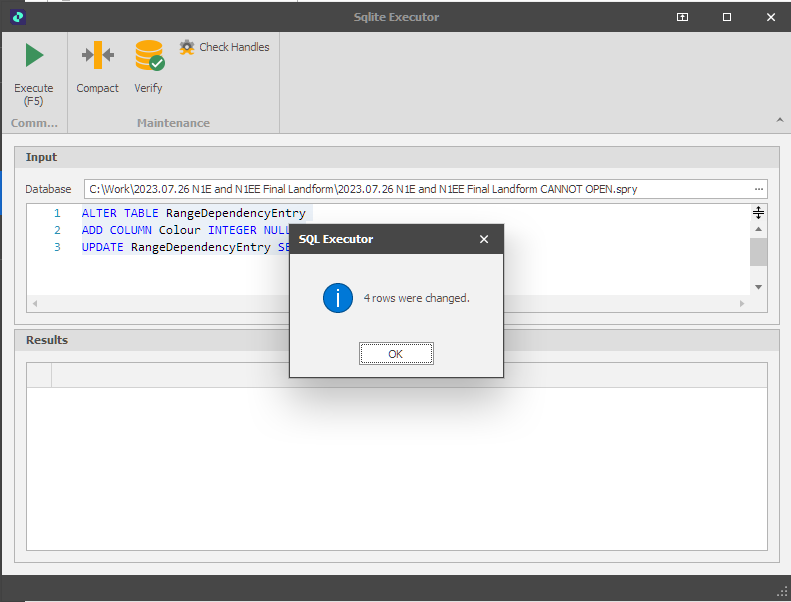791x602 pixels.
Task: Click the editor split handle icon
Action: (x=758, y=213)
